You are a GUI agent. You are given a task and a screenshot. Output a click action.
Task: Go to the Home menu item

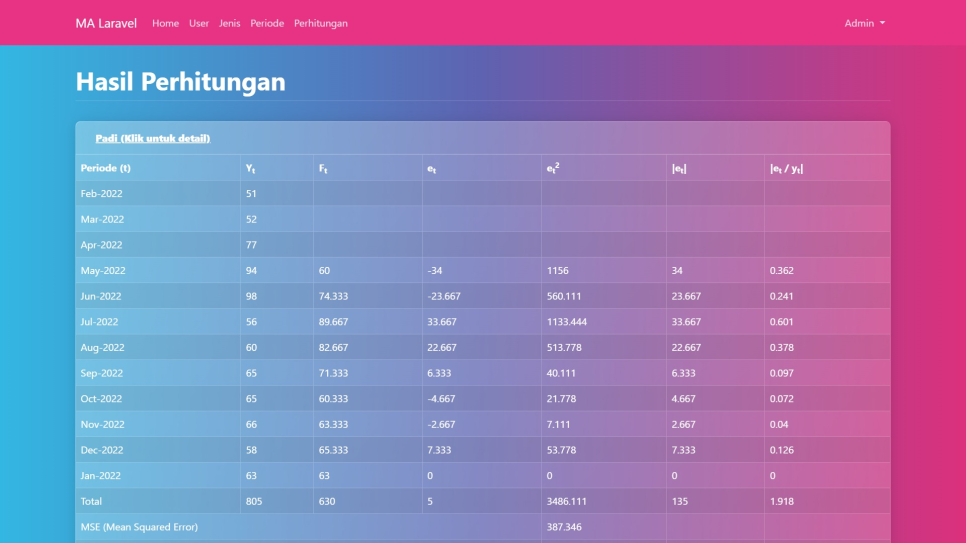(x=165, y=23)
